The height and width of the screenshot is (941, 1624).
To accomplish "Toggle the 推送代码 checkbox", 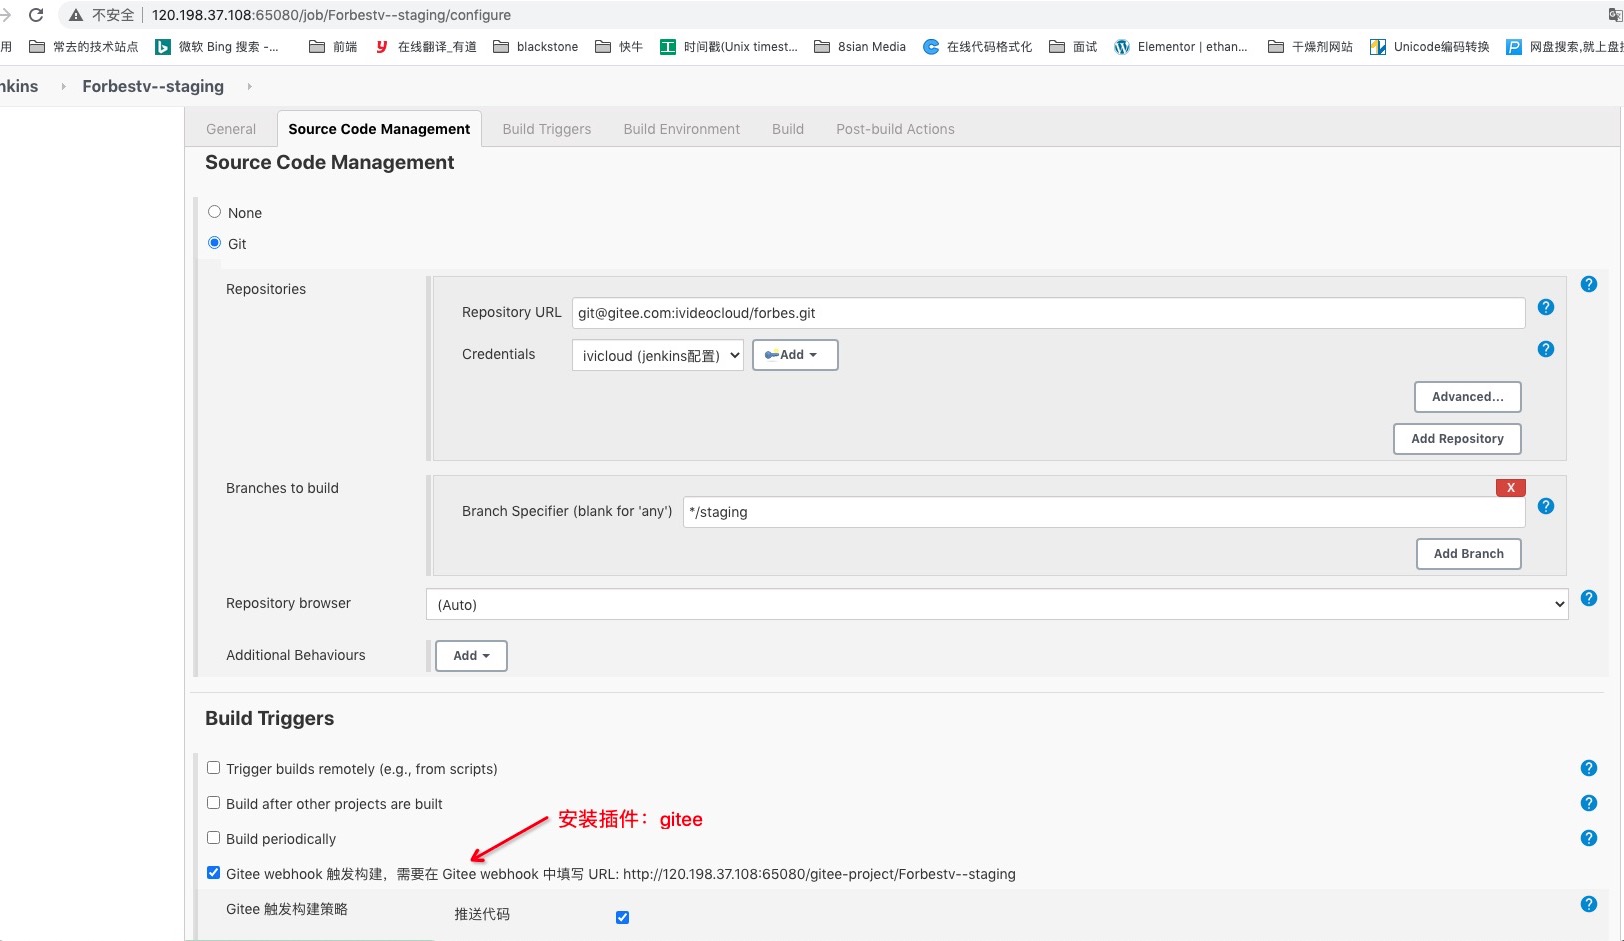I will pos(622,917).
